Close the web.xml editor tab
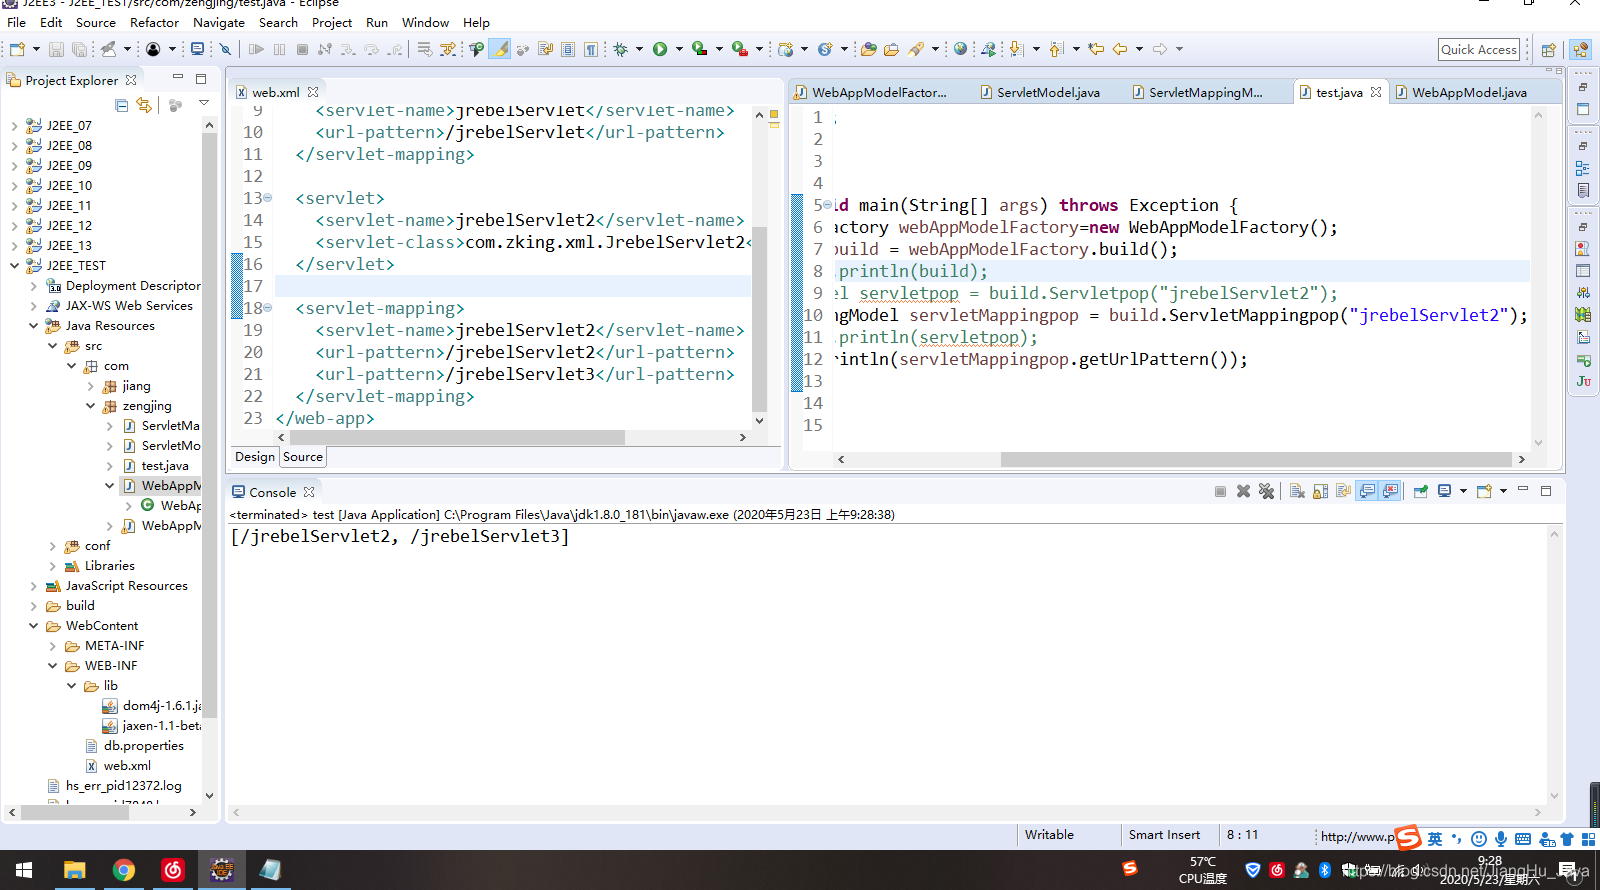The height and width of the screenshot is (890, 1600). tap(313, 92)
